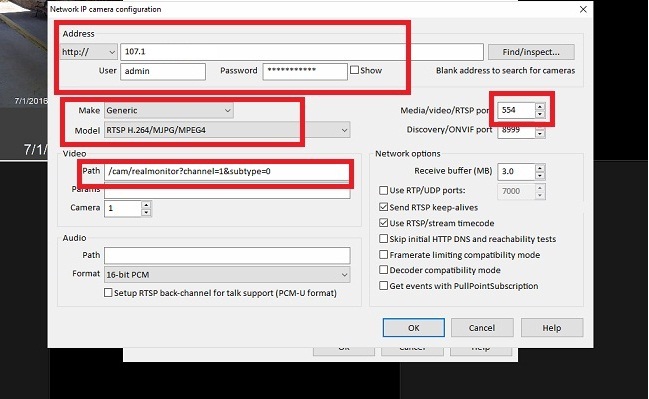Open the http:// protocol dropdown

[x=89, y=52]
